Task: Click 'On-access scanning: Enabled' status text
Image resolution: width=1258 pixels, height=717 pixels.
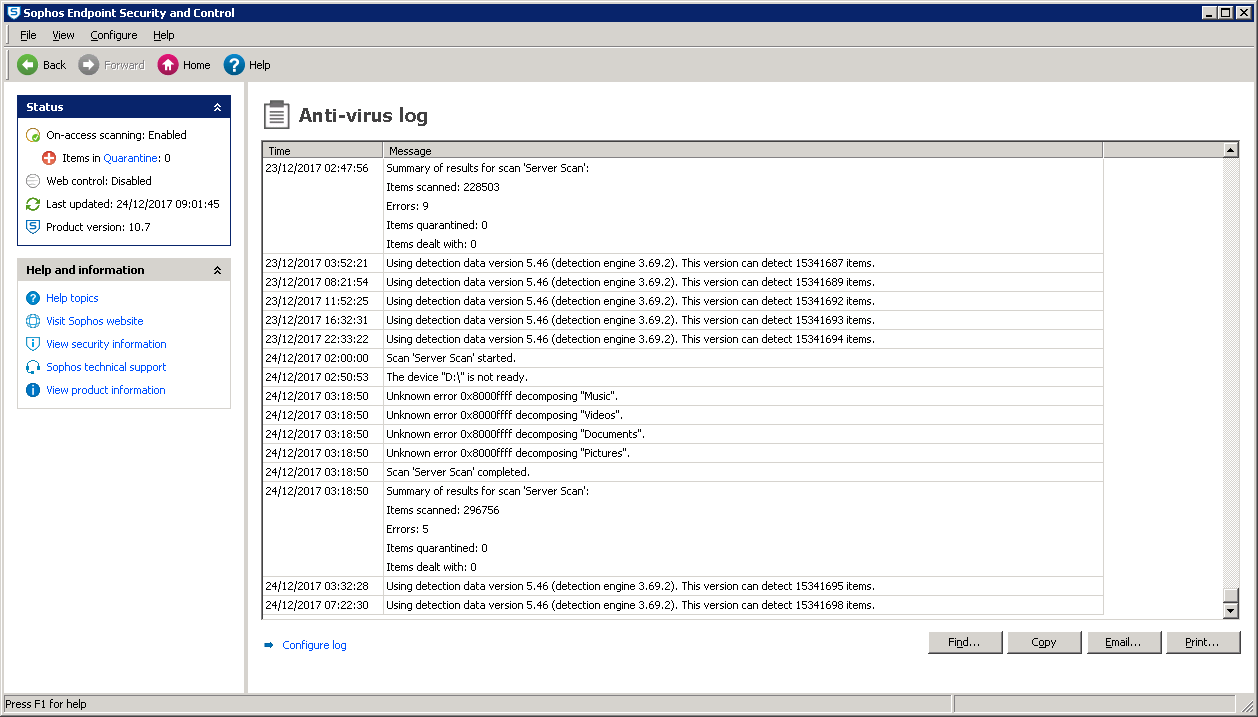Action: 116,135
